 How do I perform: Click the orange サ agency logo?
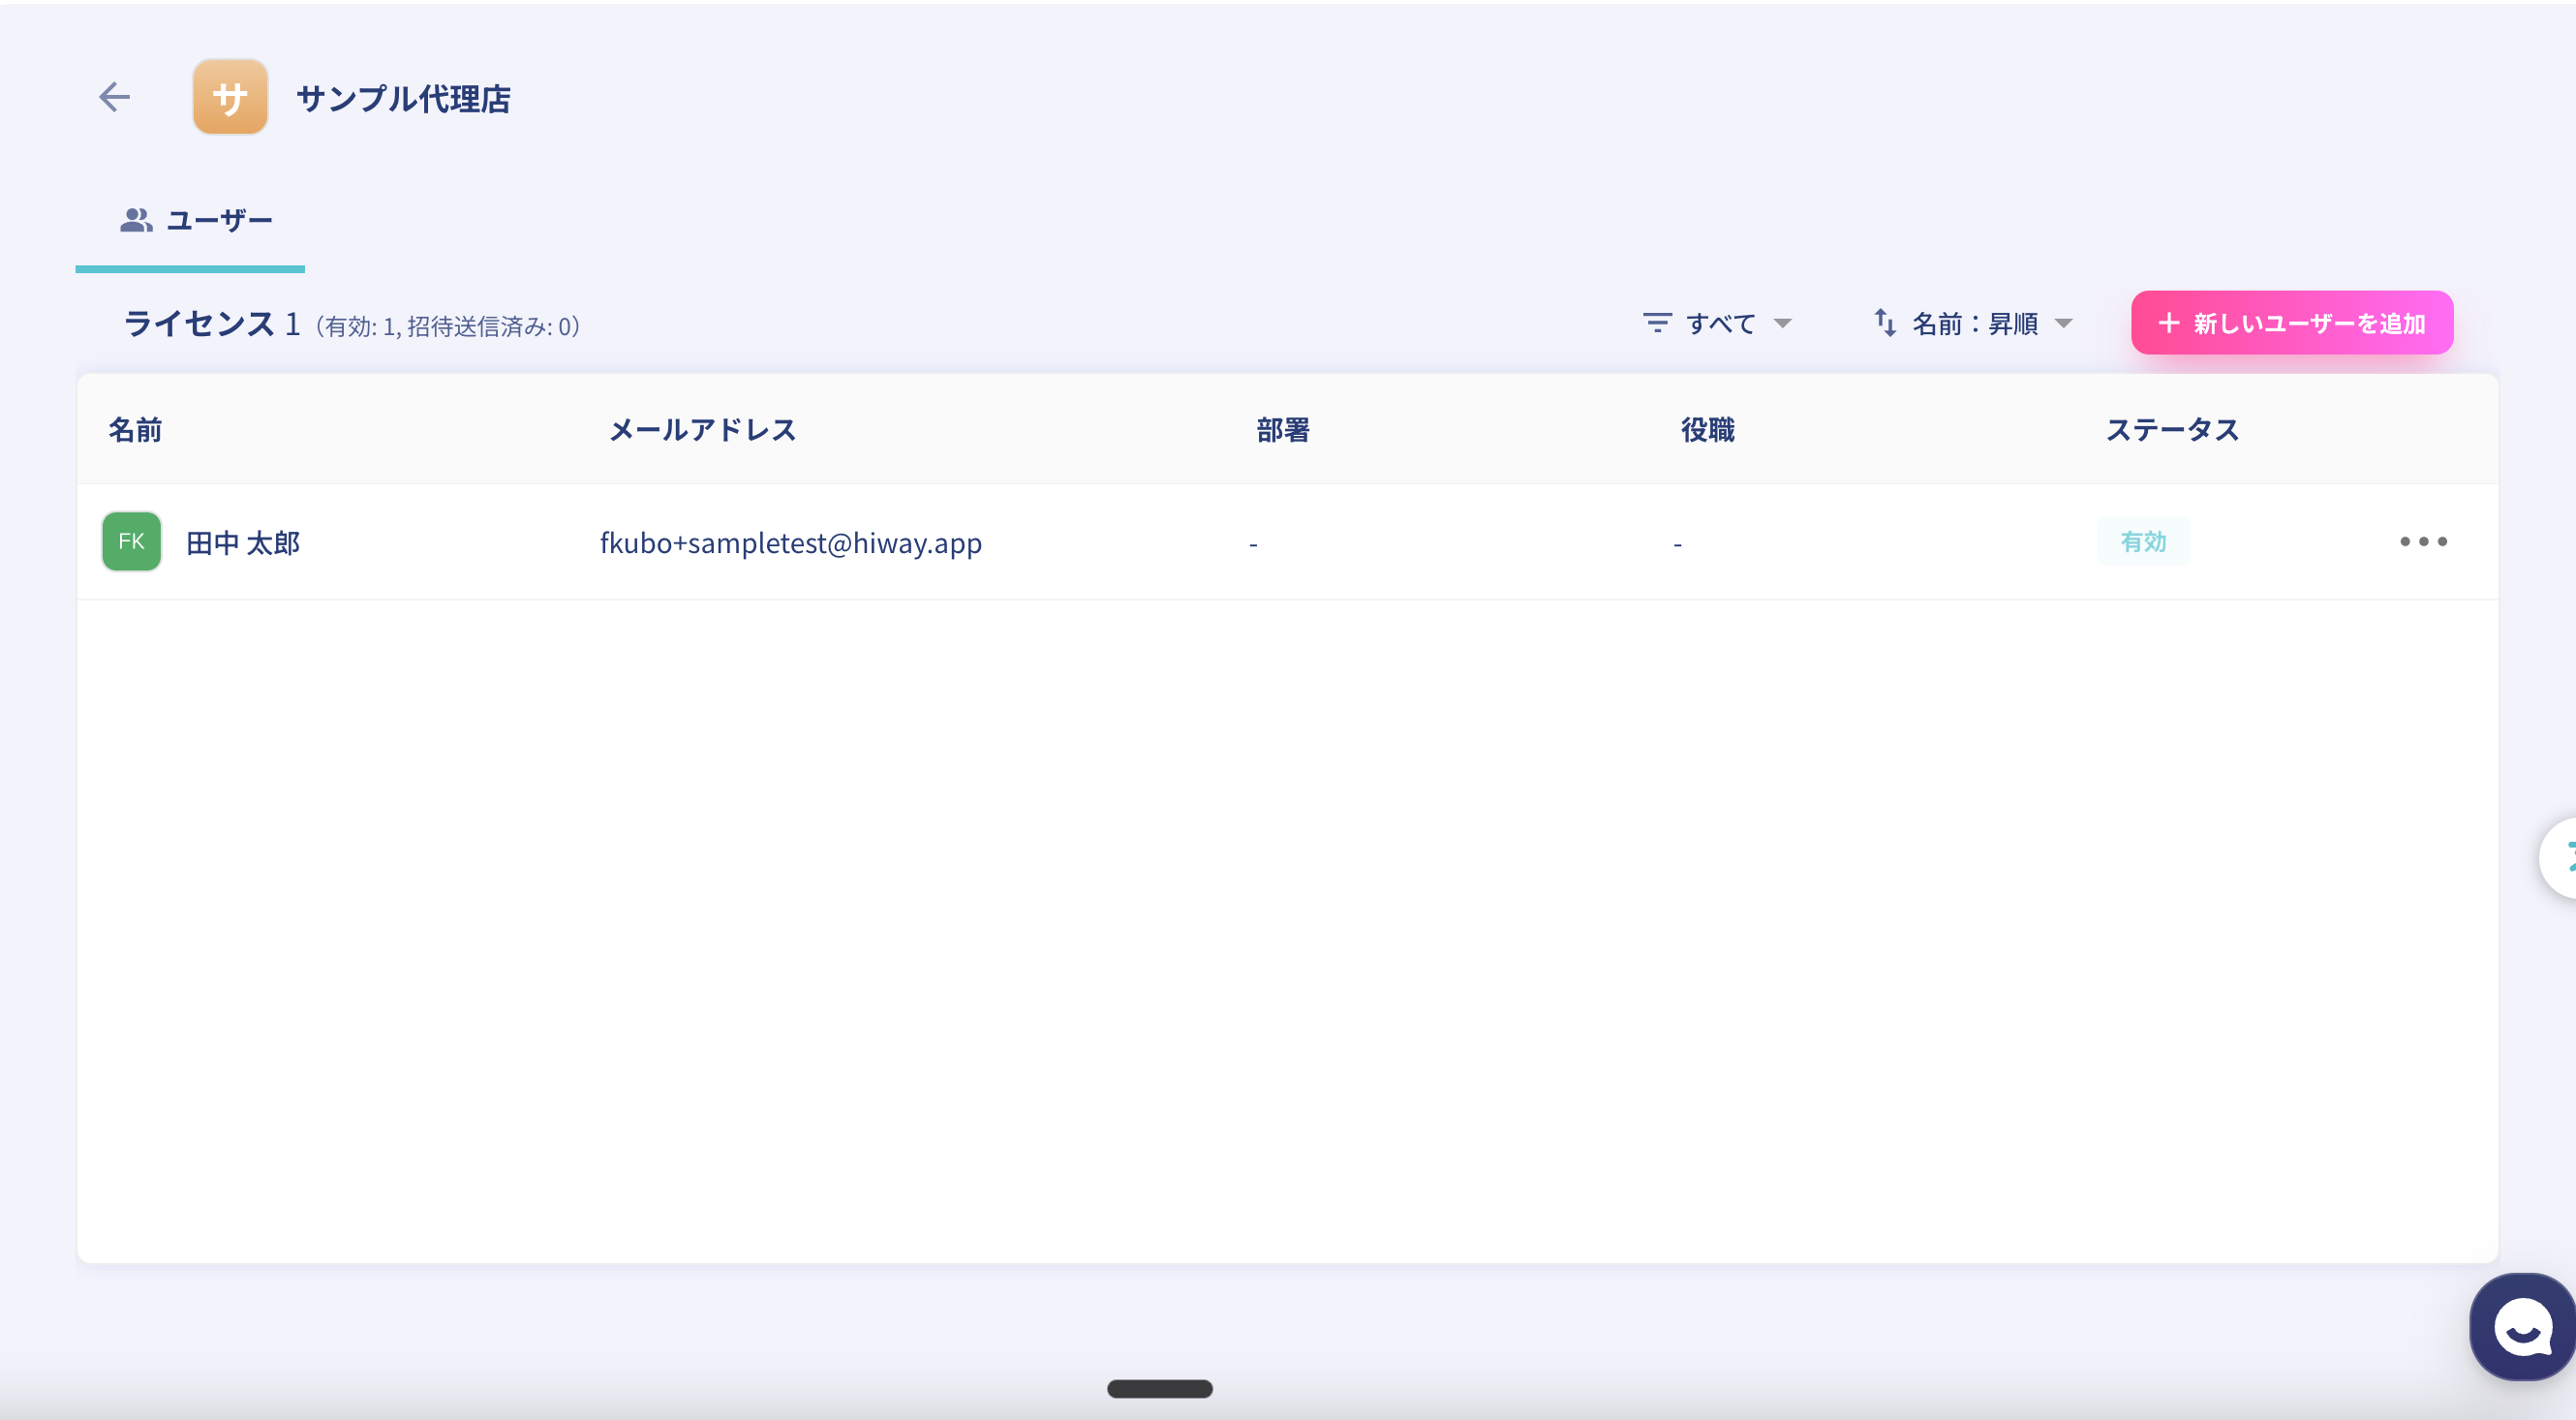230,97
